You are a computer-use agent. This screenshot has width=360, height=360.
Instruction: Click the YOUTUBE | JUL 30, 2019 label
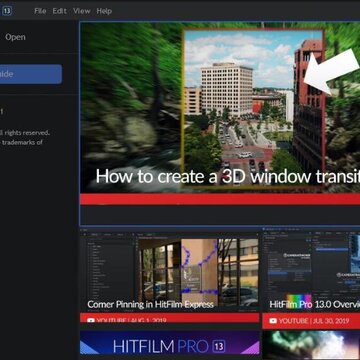[314, 321]
